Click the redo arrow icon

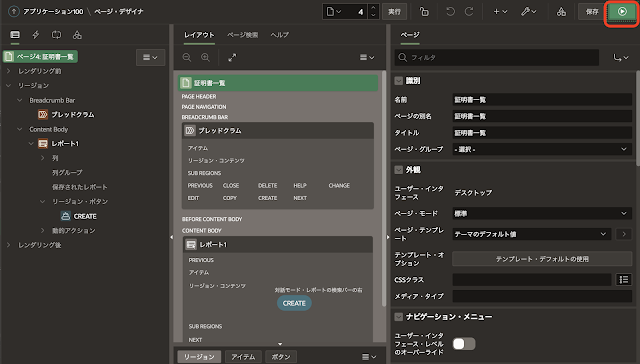coord(469,12)
